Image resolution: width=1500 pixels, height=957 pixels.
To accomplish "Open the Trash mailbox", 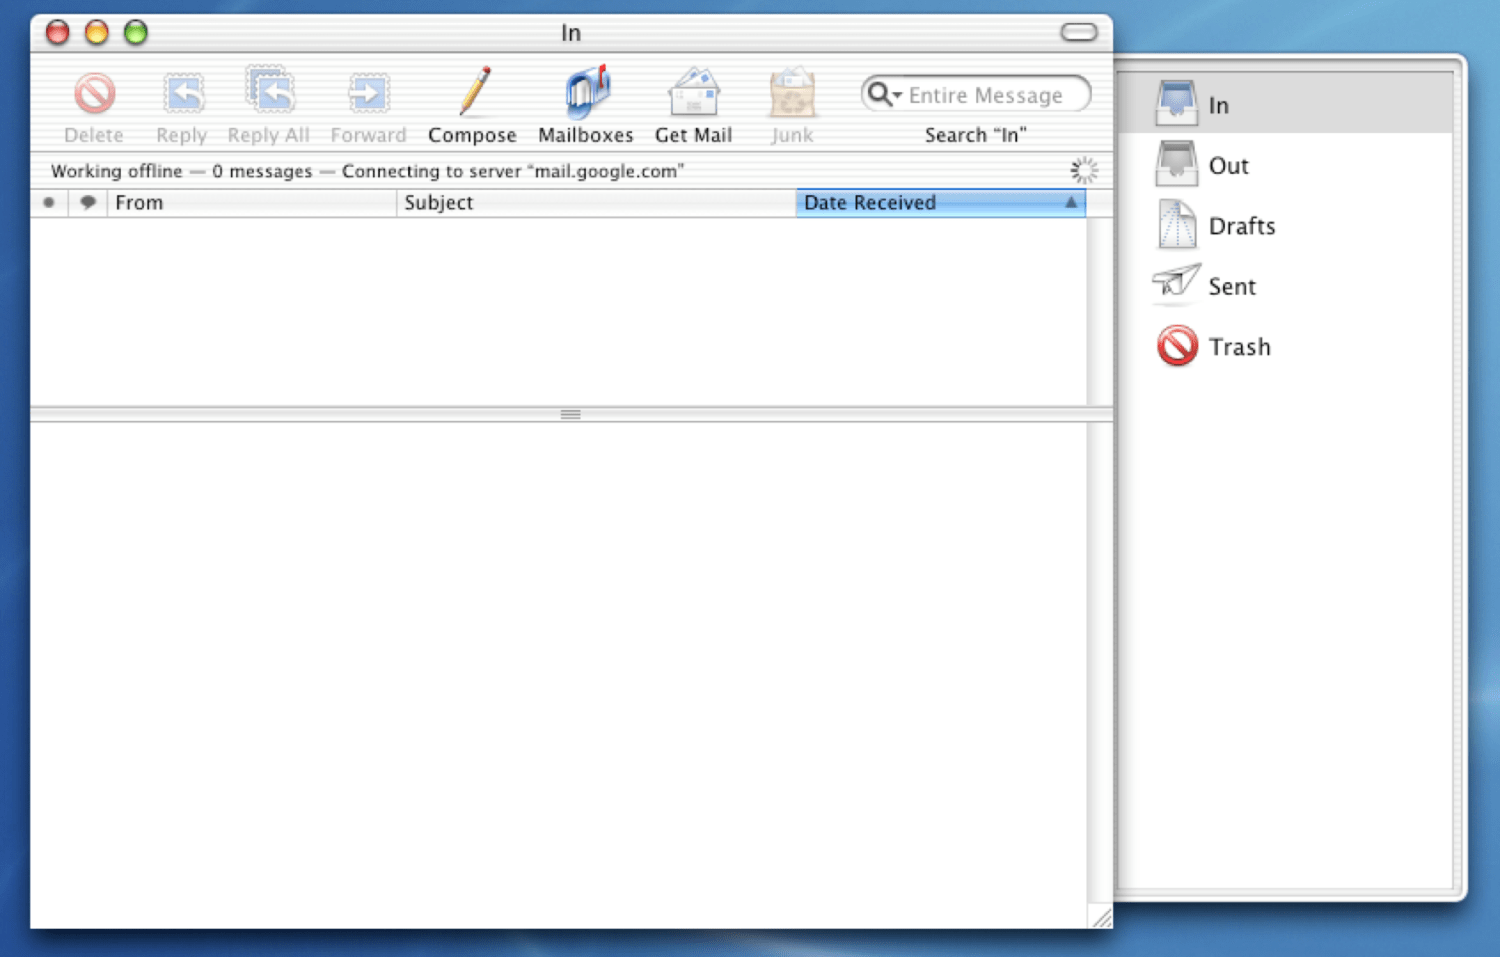I will 1284,346.
